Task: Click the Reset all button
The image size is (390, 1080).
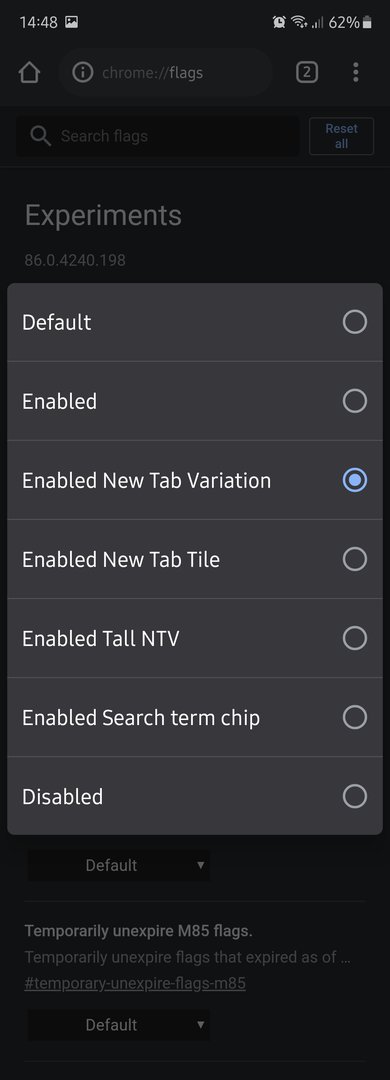Action: (342, 136)
